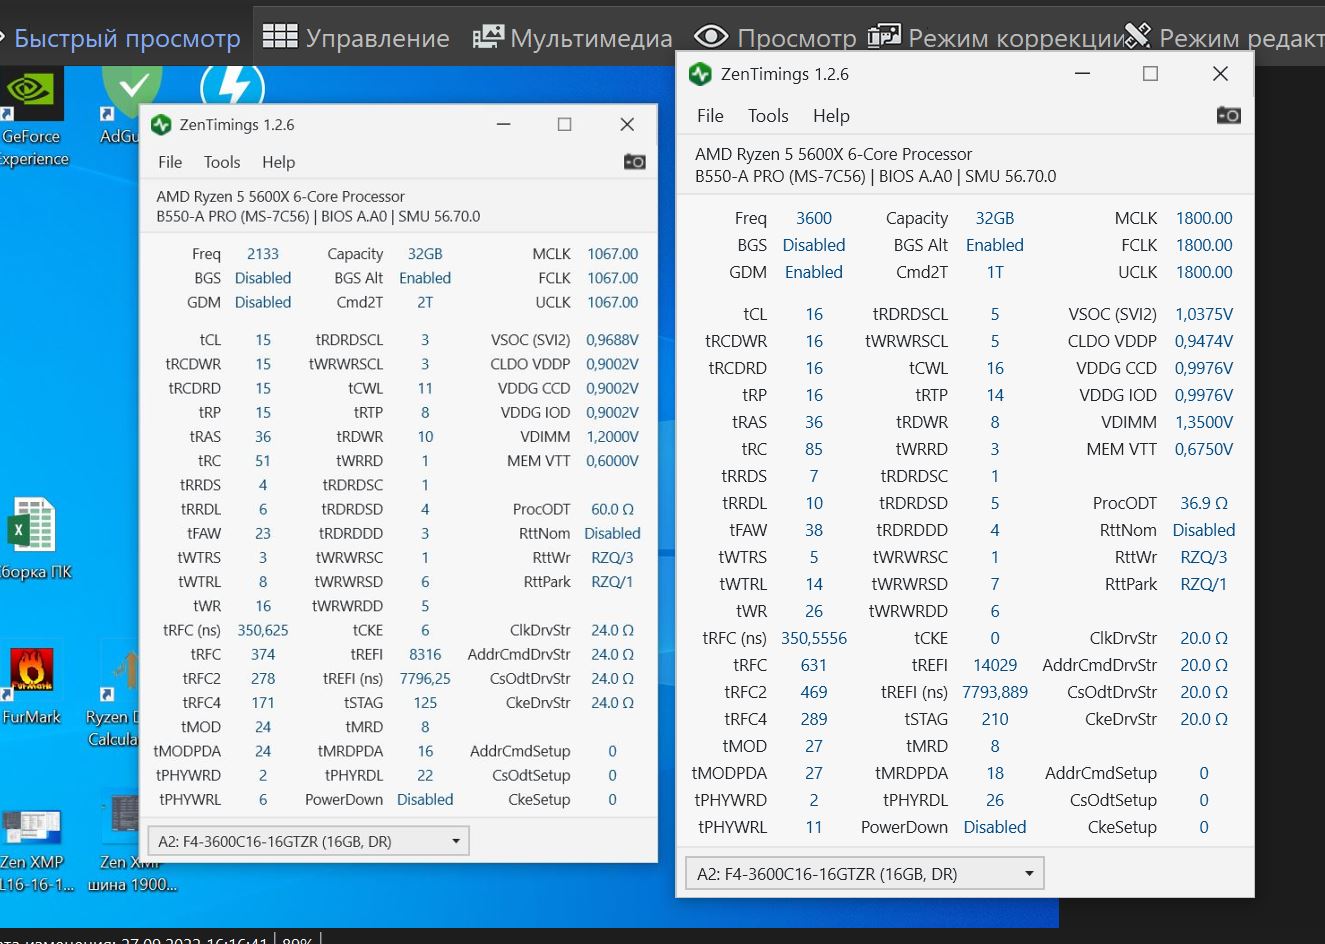Screen dimensions: 1325x944
Task: Select Freq value 2133
Action: pyautogui.click(x=263, y=254)
